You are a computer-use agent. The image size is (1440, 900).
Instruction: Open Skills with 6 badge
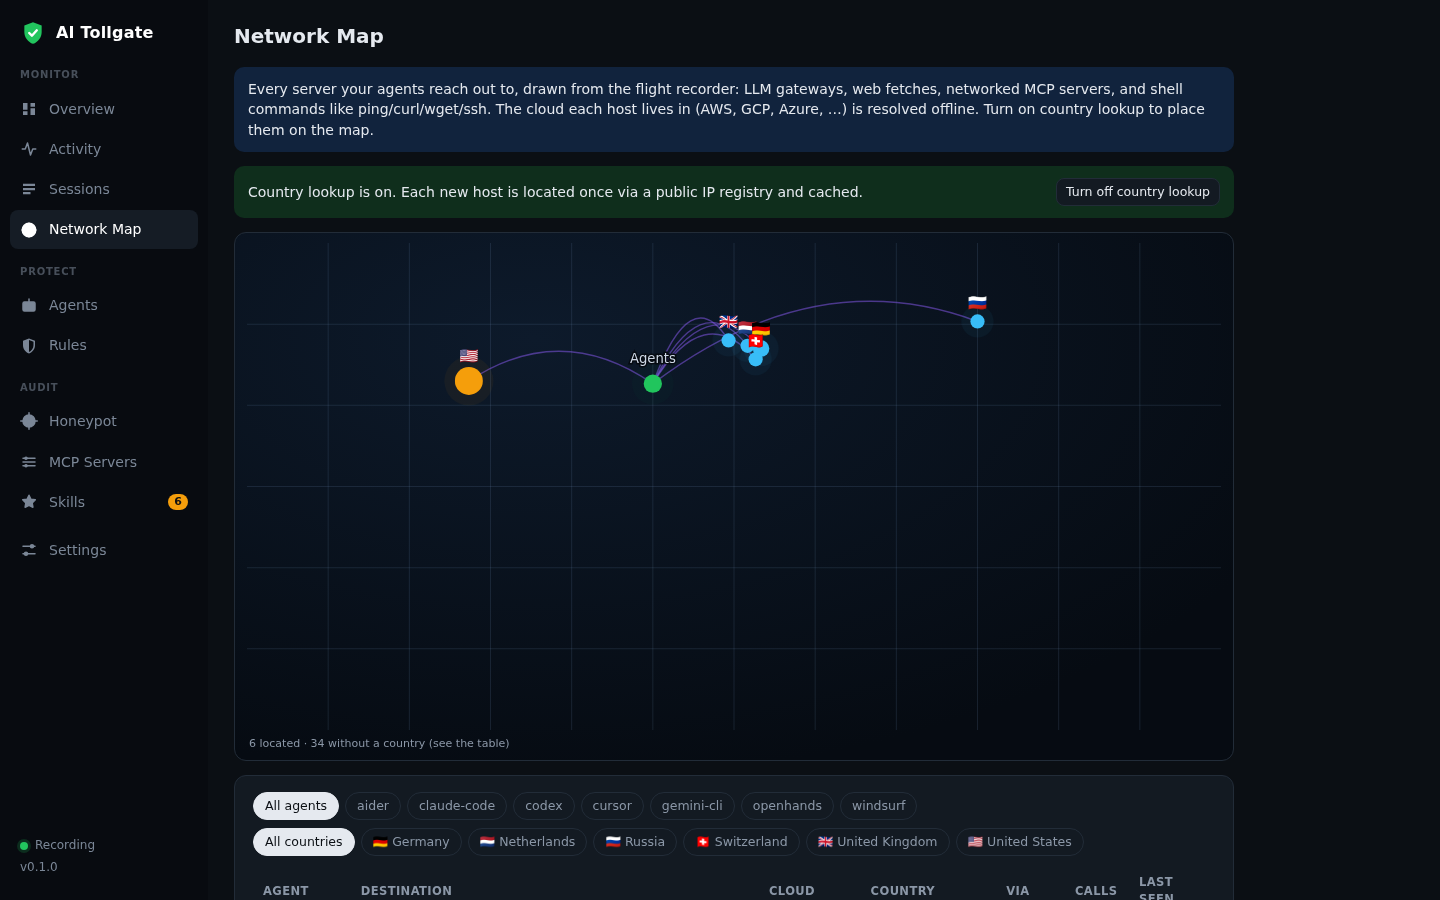click(x=104, y=502)
